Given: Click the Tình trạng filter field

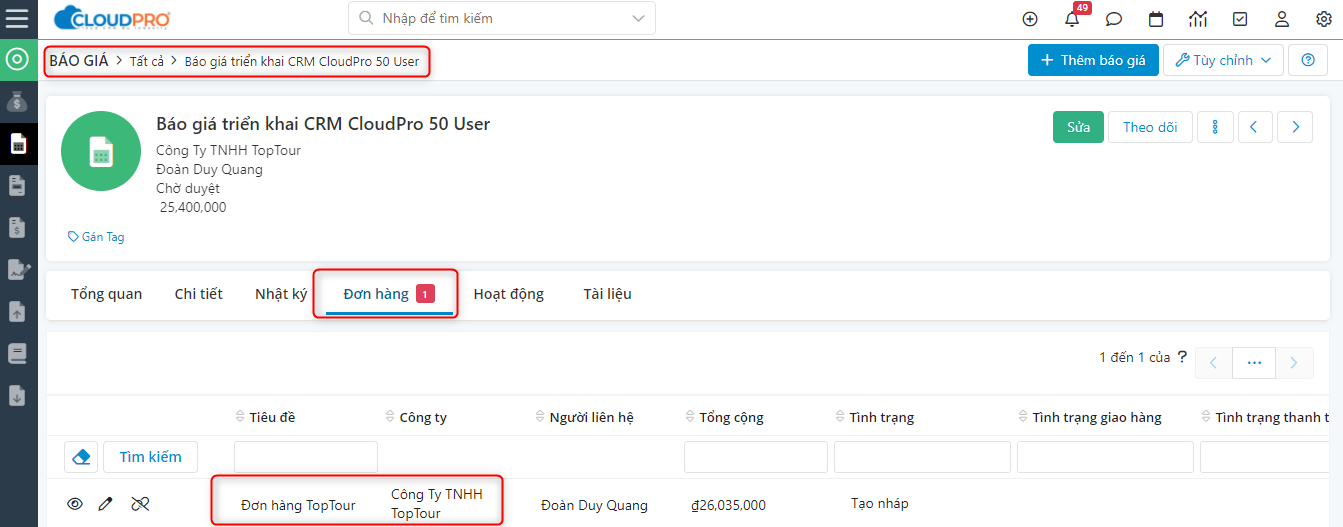Looking at the screenshot, I should [x=922, y=457].
